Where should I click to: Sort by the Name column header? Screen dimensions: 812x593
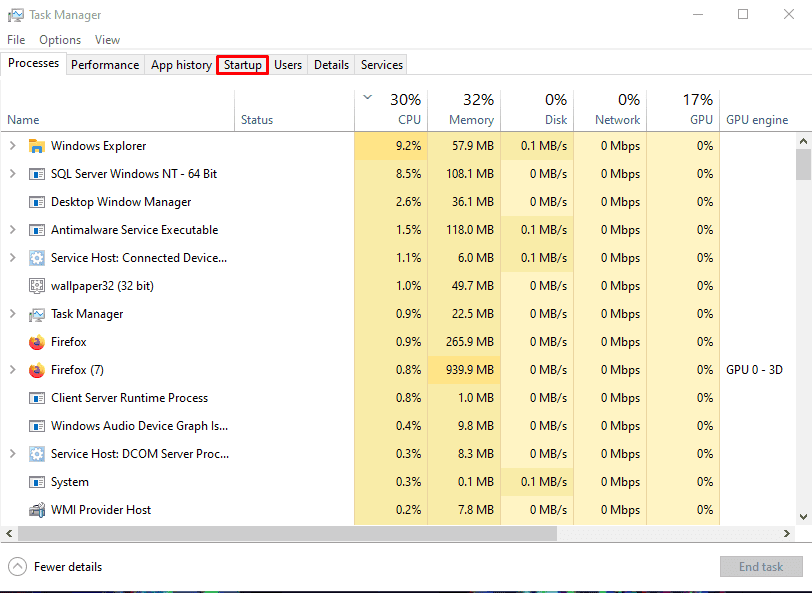(118, 111)
